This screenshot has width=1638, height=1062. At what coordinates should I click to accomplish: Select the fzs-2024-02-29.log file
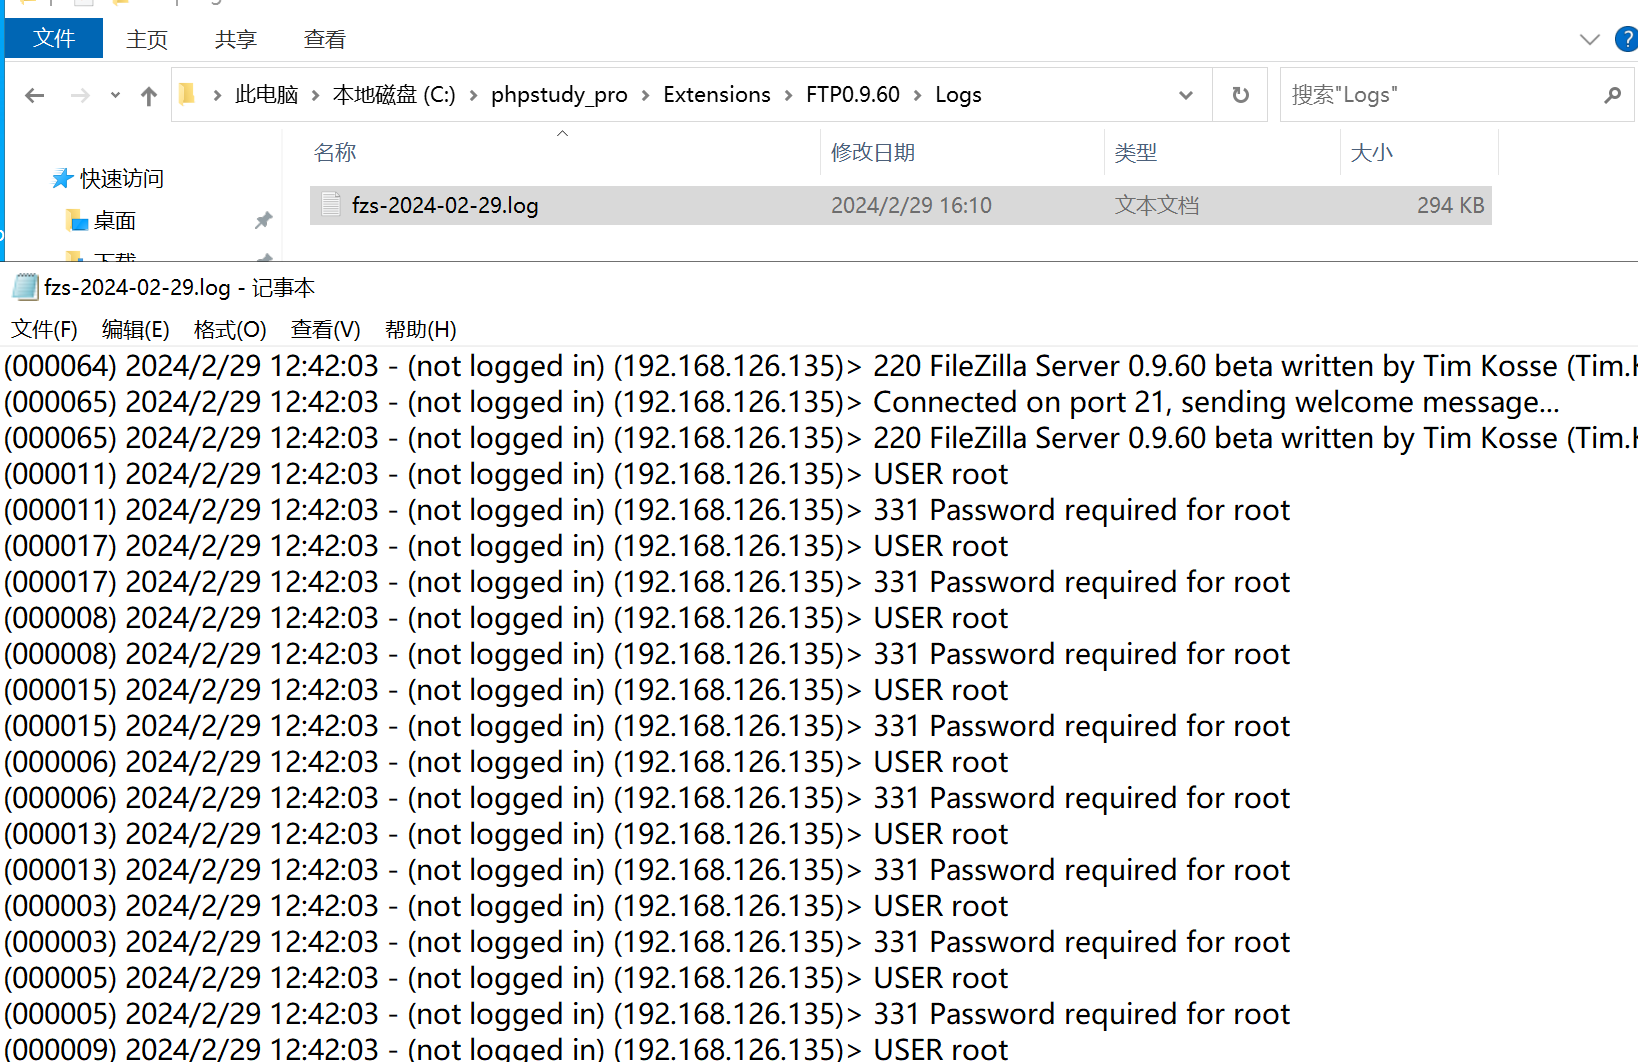tap(900, 205)
